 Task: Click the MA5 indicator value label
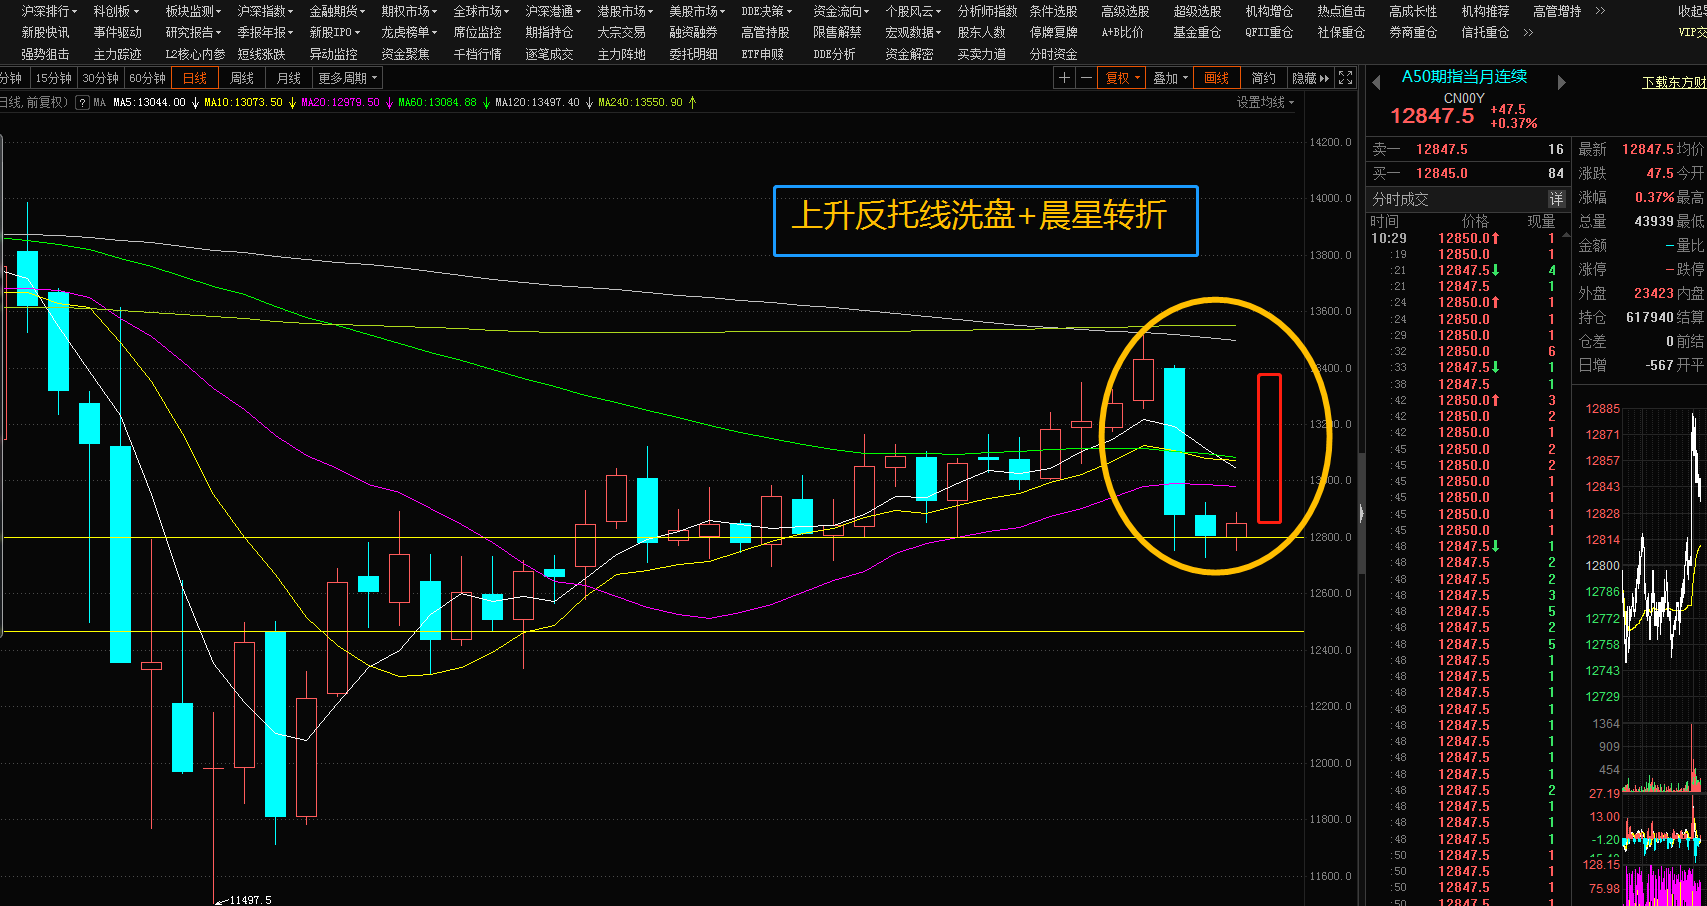(149, 102)
